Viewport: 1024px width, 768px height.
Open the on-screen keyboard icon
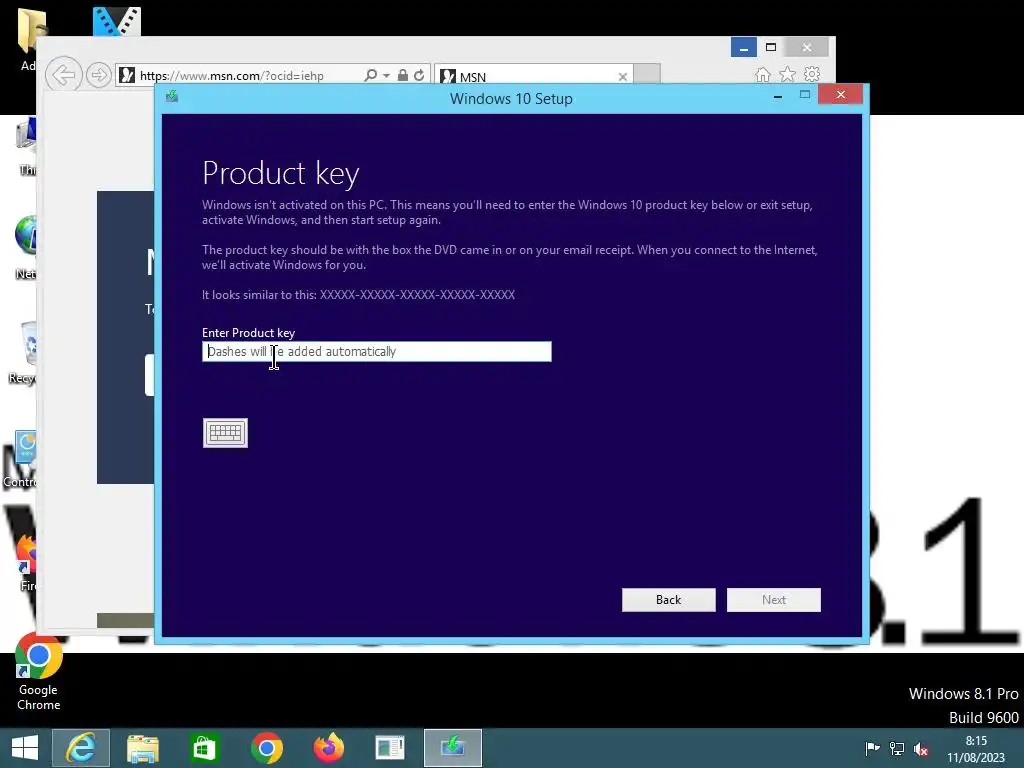[x=225, y=433]
